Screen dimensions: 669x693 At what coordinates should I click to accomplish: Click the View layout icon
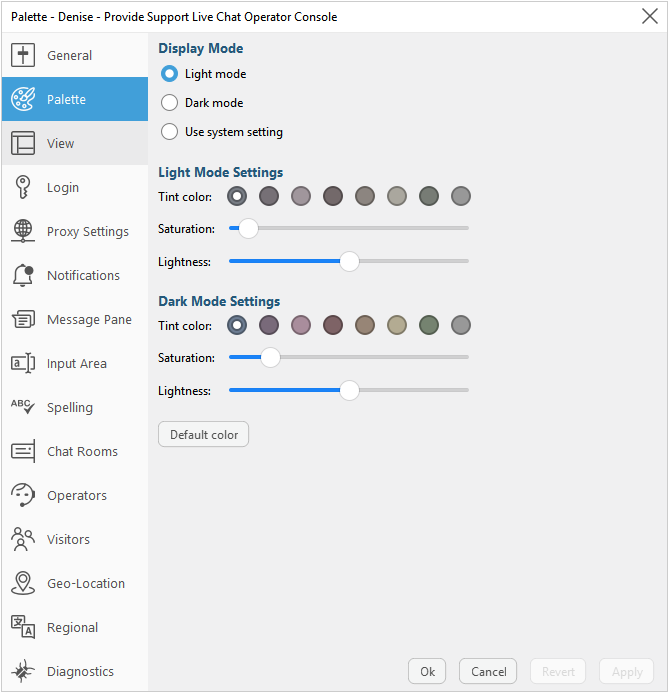click(x=23, y=143)
